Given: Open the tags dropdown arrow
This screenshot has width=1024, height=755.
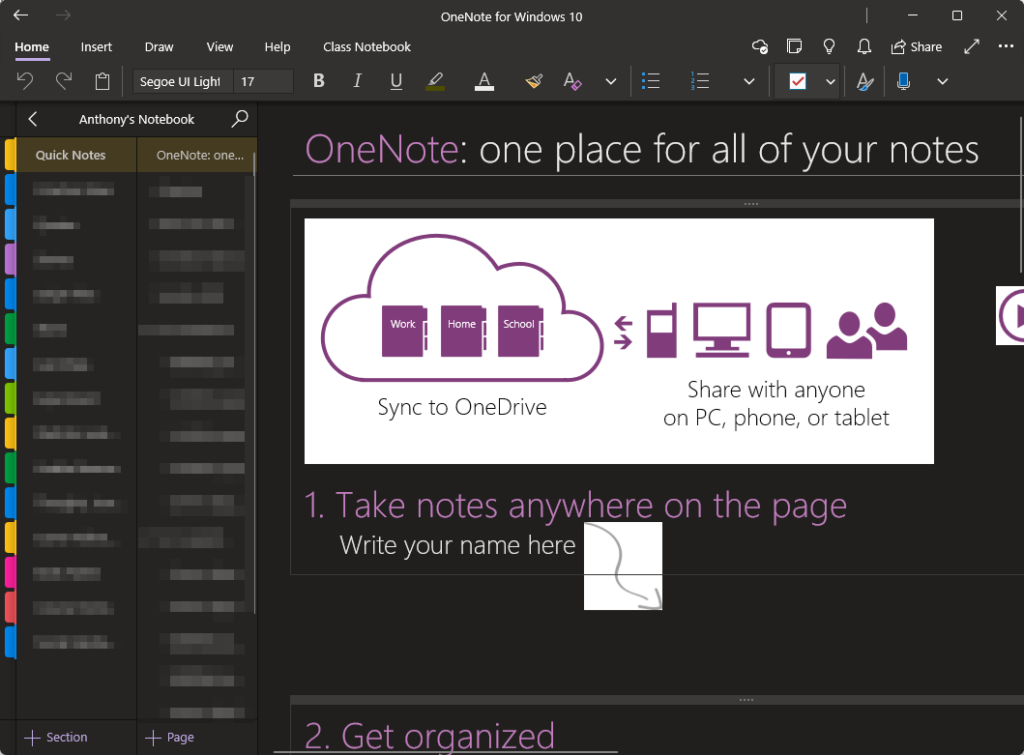Looking at the screenshot, I should [x=830, y=82].
